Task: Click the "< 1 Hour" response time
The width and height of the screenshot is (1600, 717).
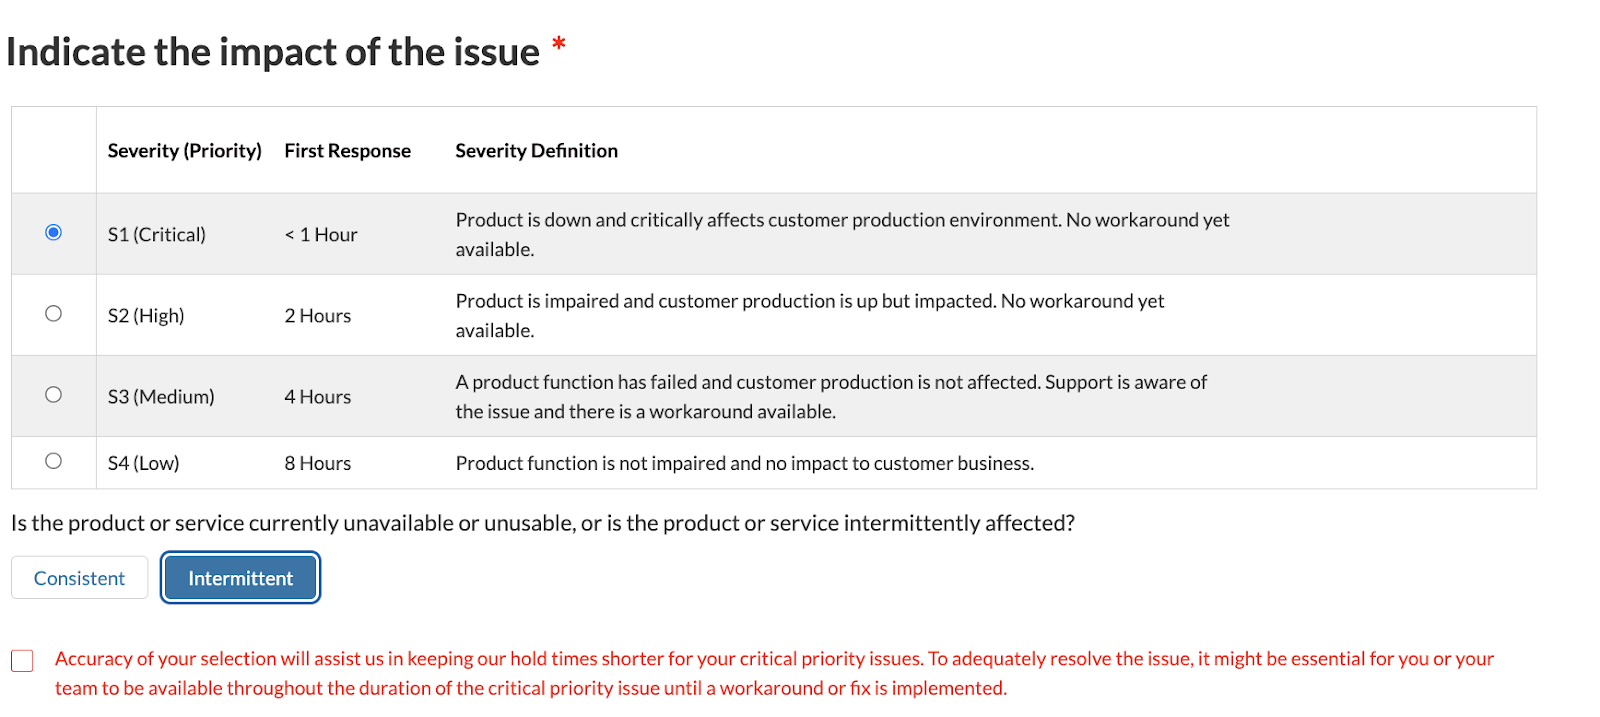Action: point(321,235)
